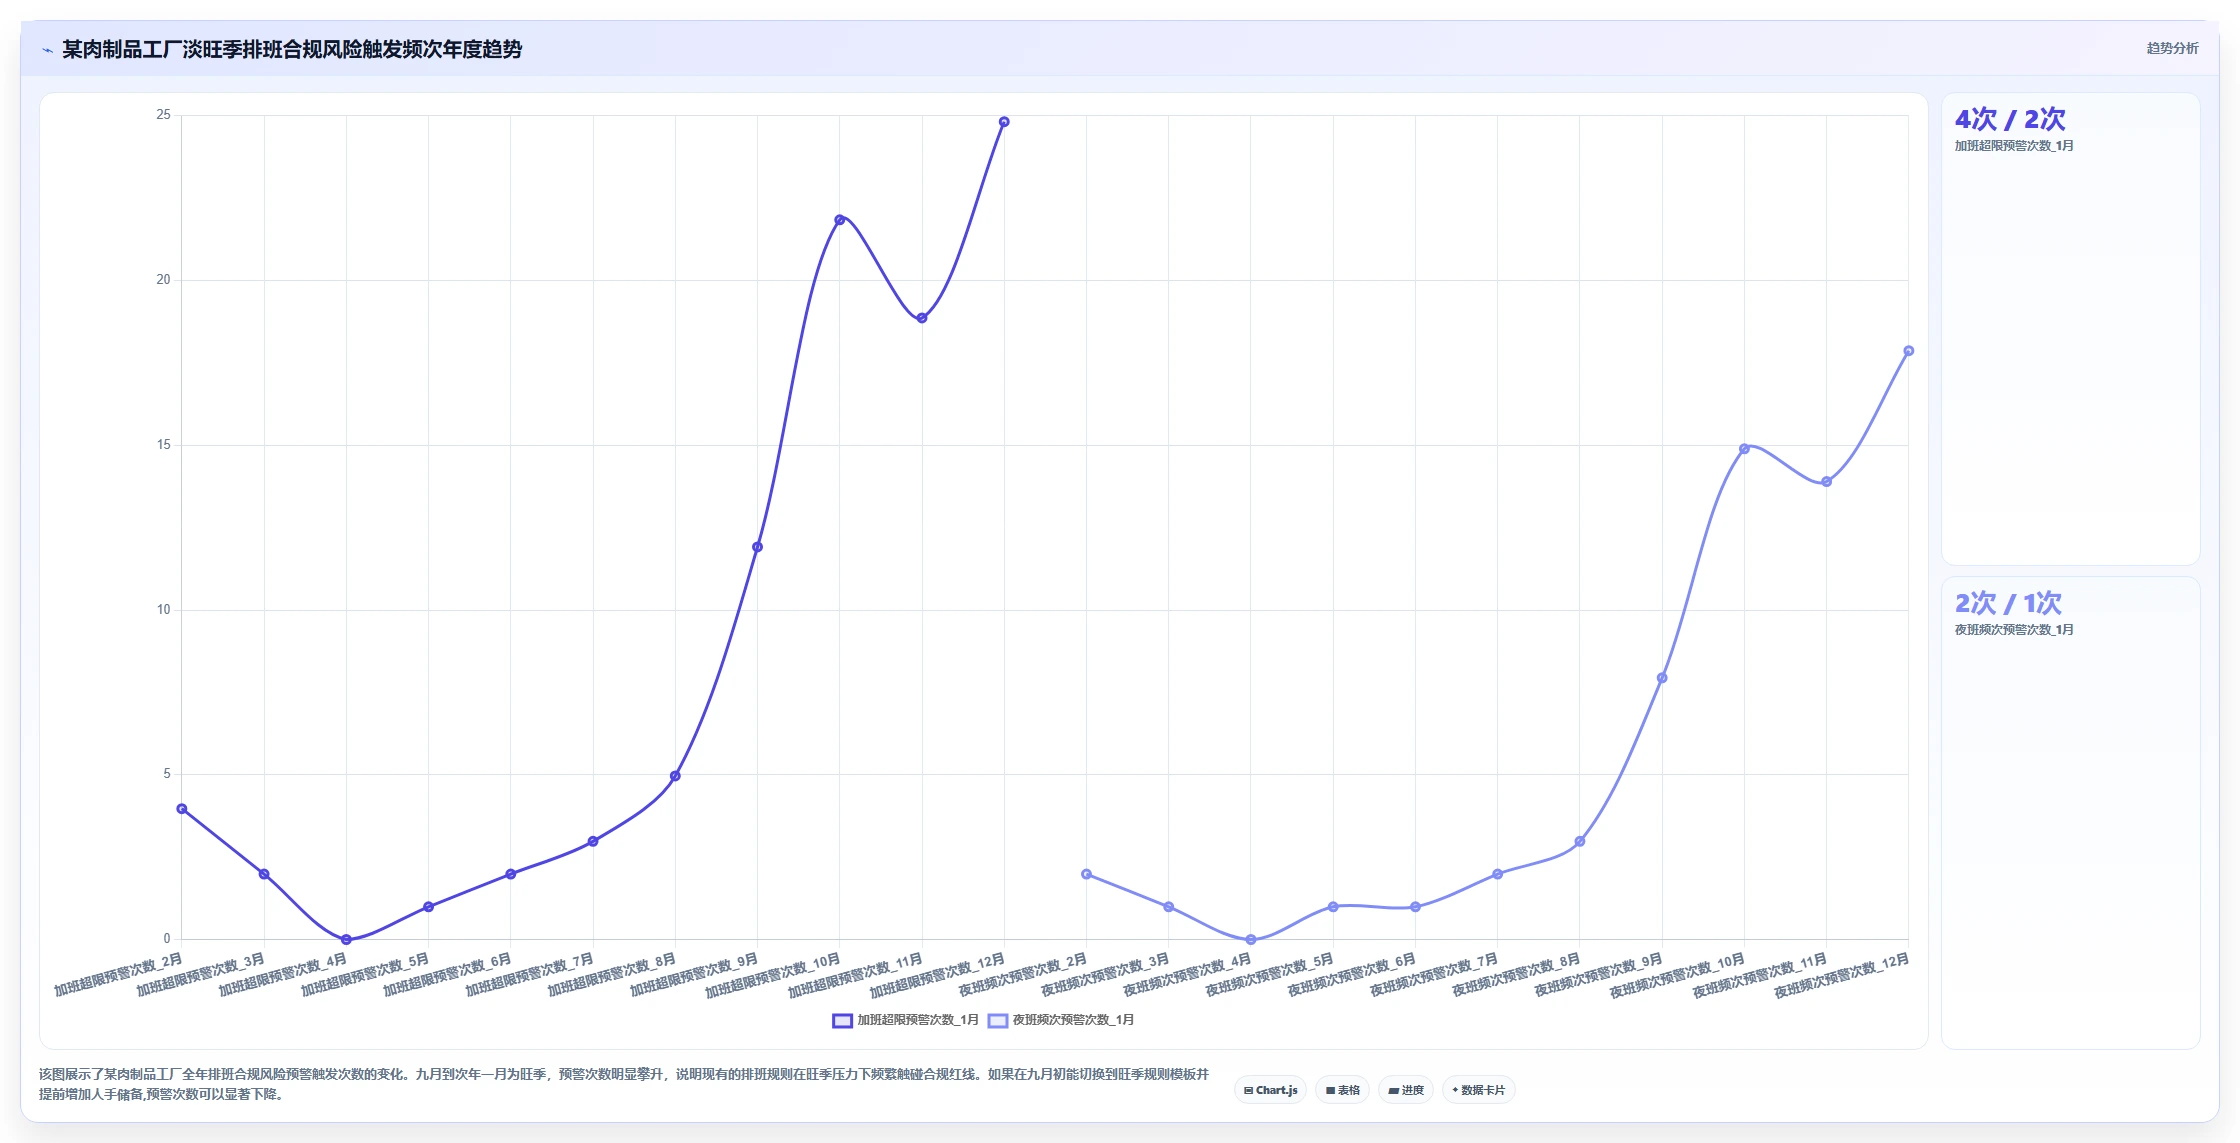This screenshot has width=2240, height=1143.
Task: Click the 2次 / 1次 stat card value
Action: click(x=2008, y=603)
